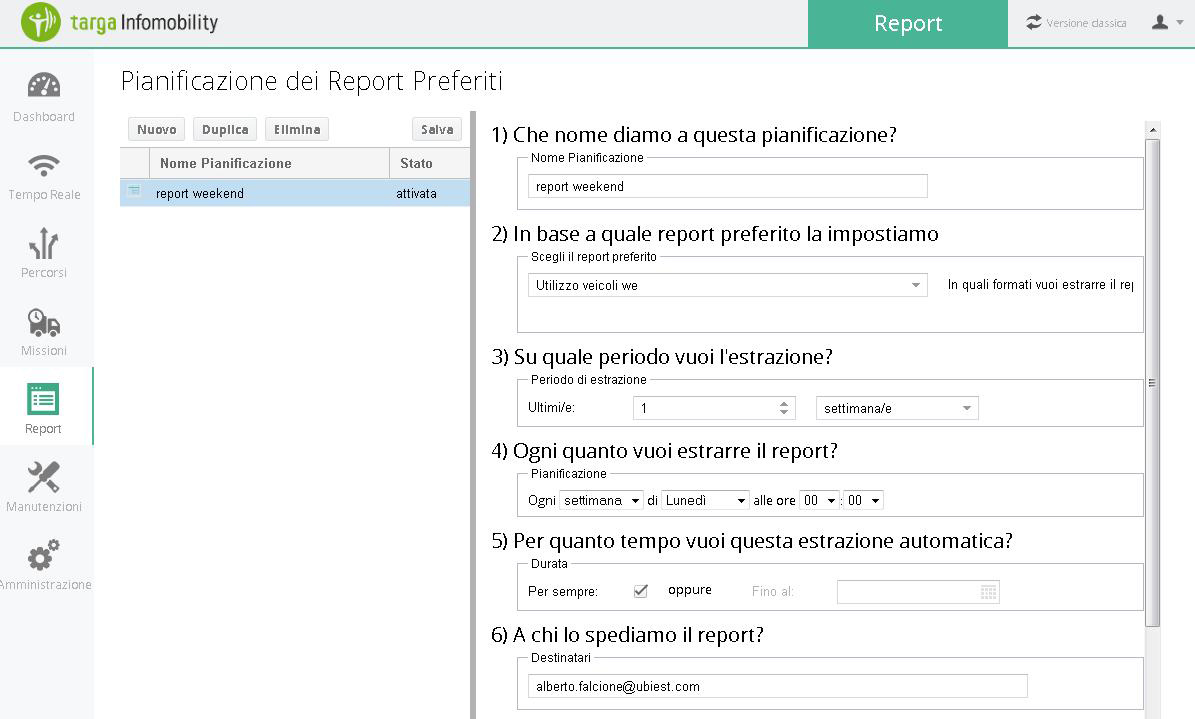Image resolution: width=1195 pixels, height=719 pixels.
Task: Click the Salva button
Action: [x=437, y=130]
